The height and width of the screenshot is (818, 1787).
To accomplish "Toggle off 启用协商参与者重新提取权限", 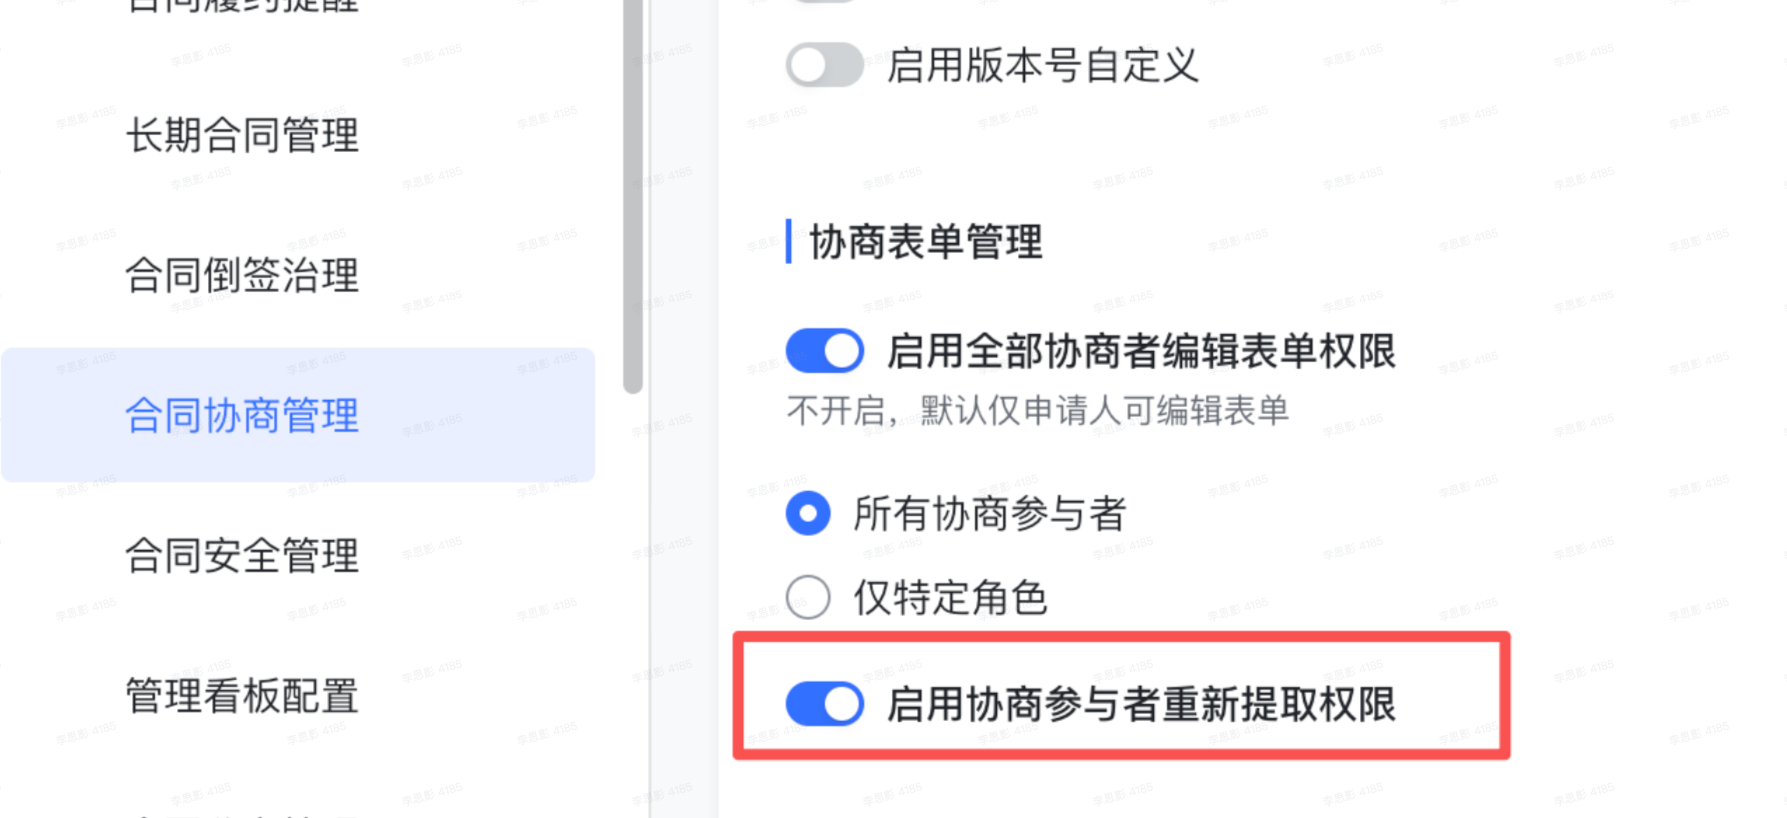I will pos(823,703).
